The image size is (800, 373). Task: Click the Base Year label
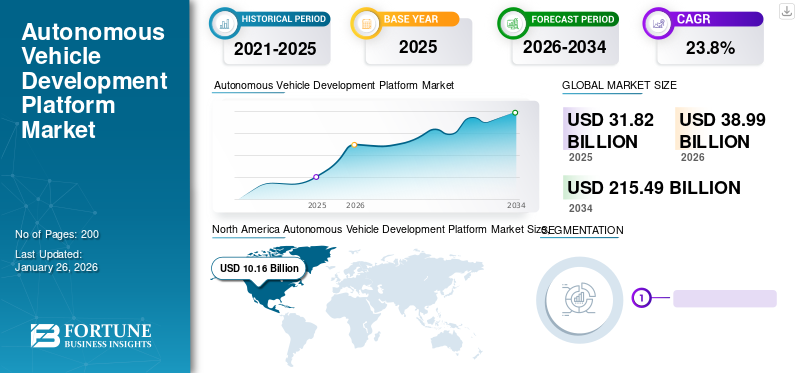click(411, 19)
